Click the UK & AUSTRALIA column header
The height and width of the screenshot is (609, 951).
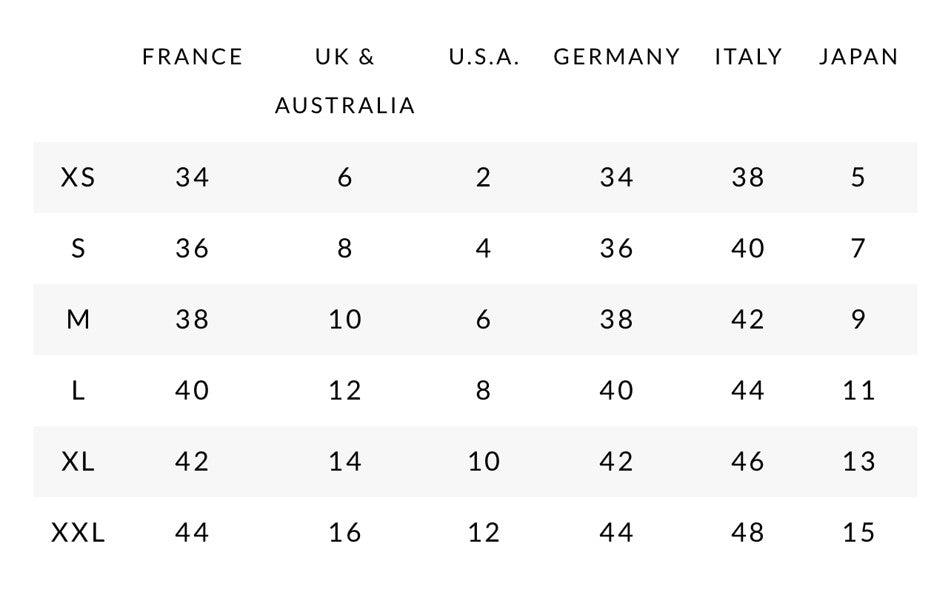pos(345,81)
